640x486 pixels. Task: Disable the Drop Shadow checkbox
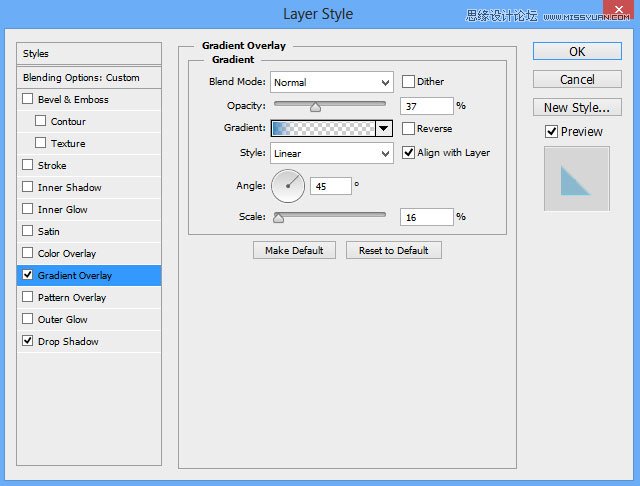click(28, 341)
